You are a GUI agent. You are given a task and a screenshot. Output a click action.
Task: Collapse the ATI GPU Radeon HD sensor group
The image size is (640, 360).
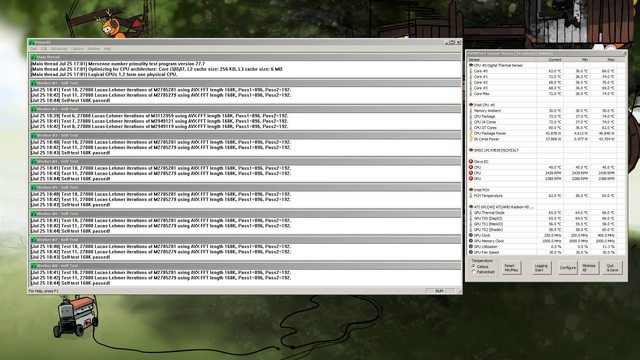[471, 207]
